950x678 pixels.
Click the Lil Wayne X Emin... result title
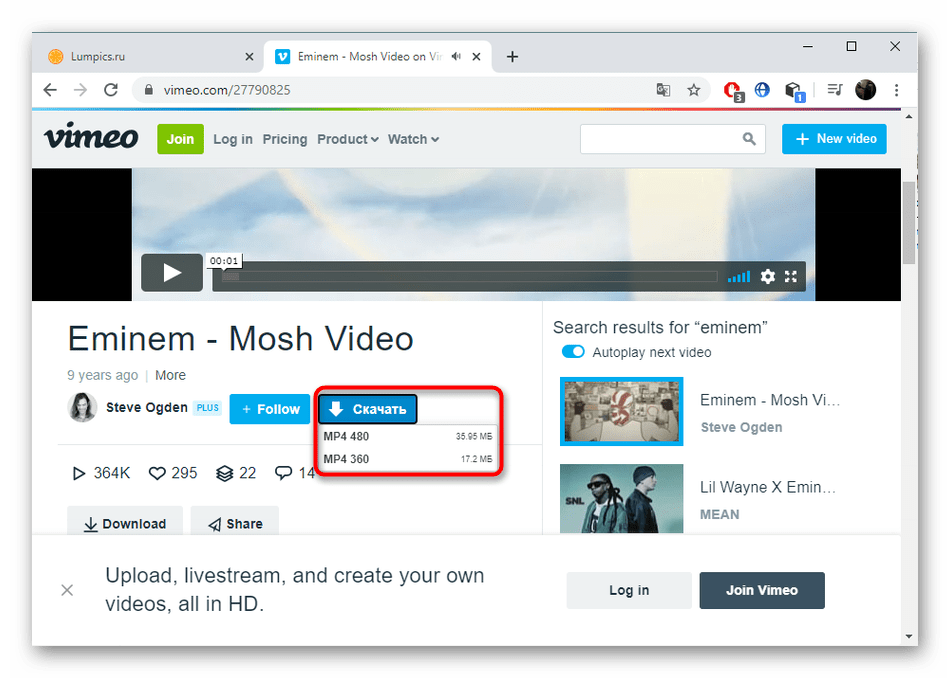tap(769, 487)
